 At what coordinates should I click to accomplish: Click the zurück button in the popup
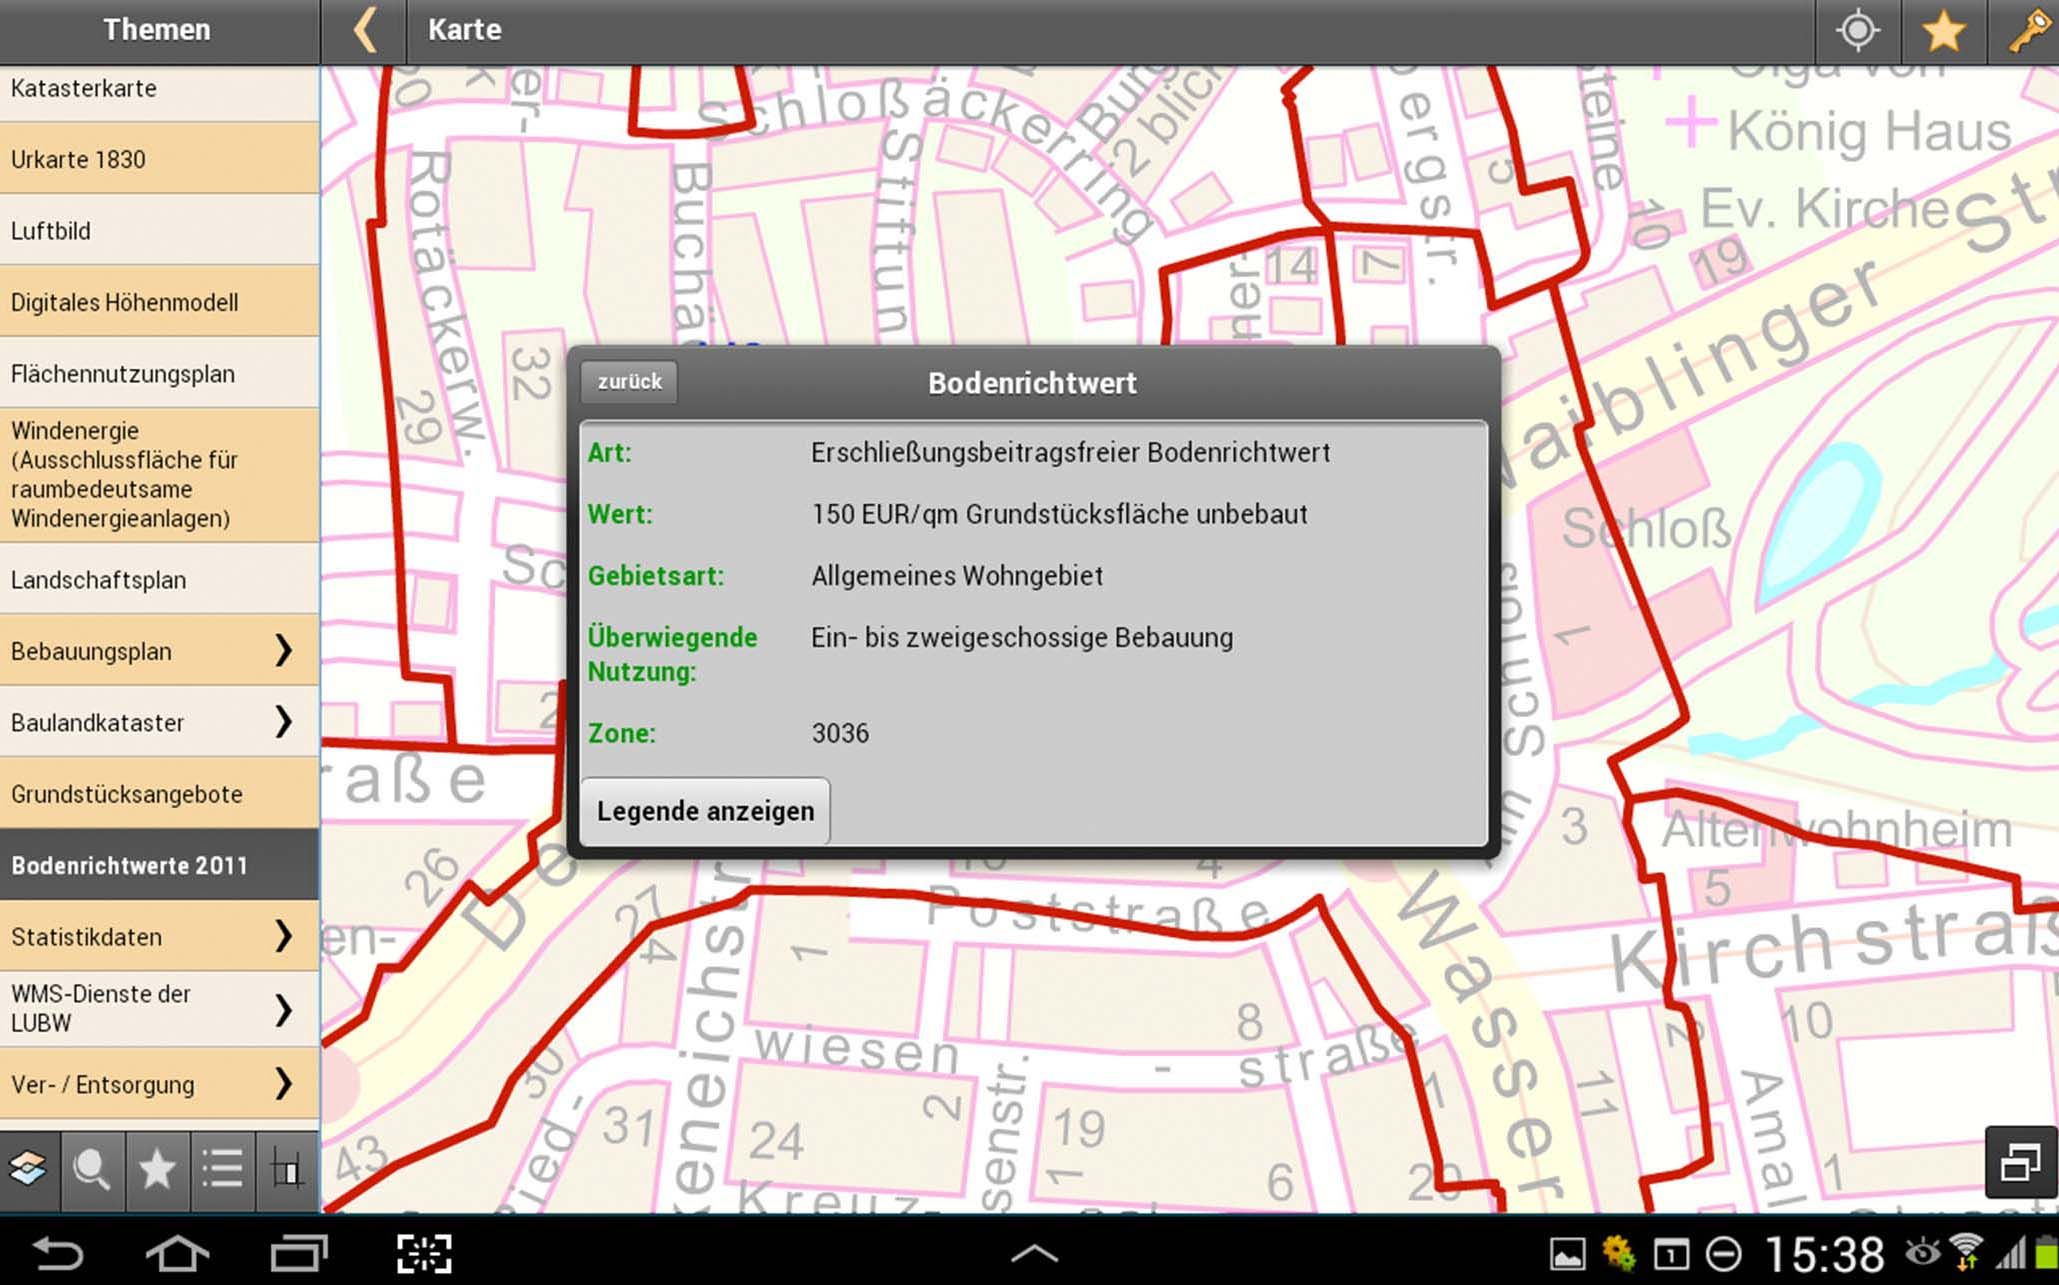click(628, 382)
